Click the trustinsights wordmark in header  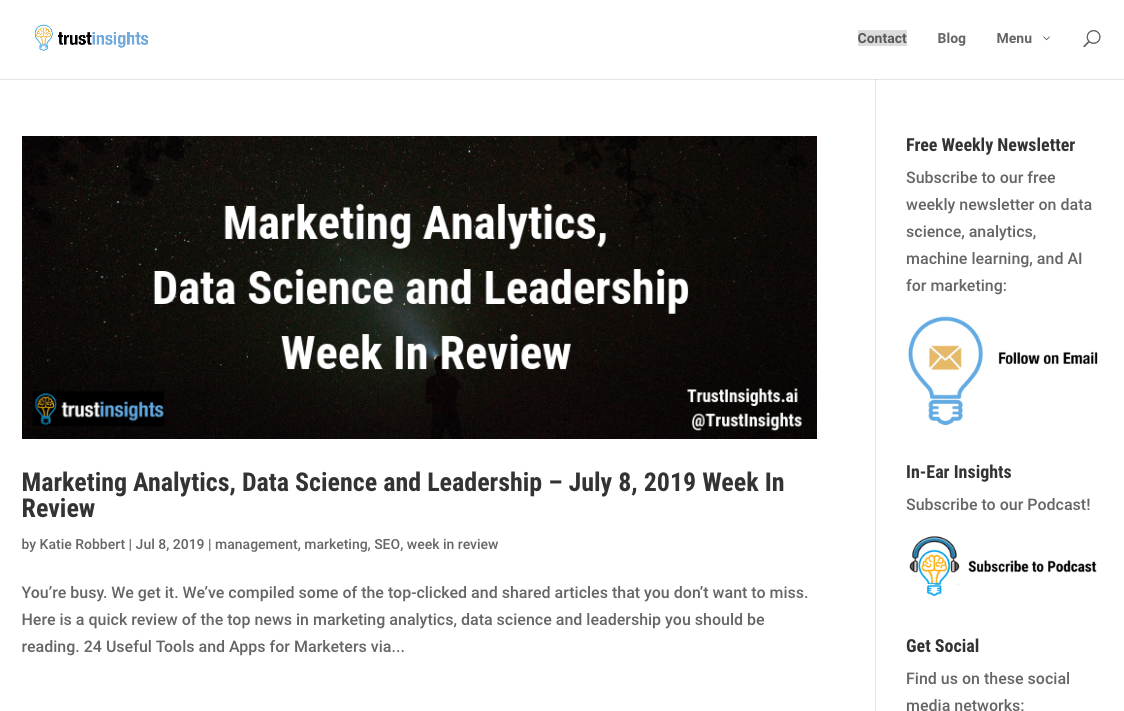[103, 39]
